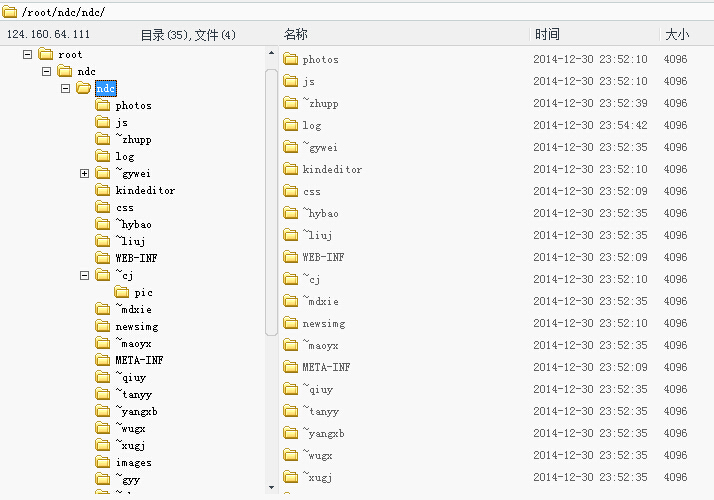Collapse the first-level ndc node

[46, 71]
